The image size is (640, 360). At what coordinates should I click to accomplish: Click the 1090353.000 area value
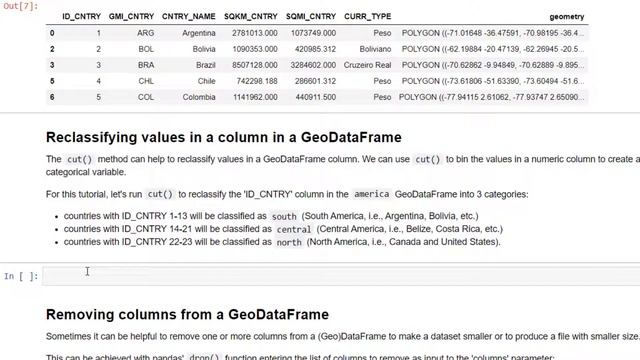tap(255, 49)
